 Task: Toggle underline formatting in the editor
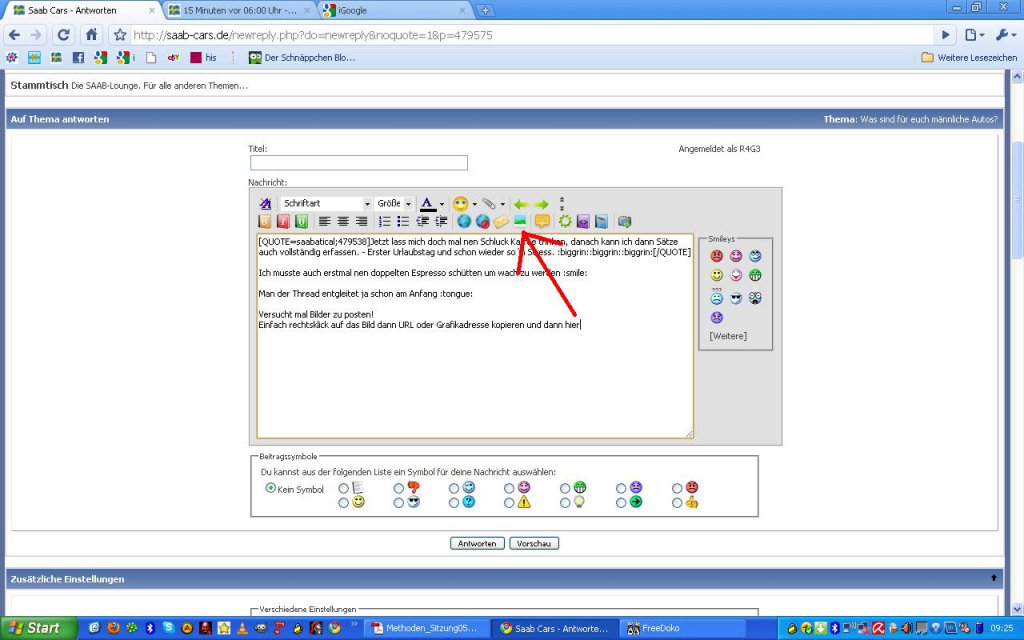(x=301, y=221)
